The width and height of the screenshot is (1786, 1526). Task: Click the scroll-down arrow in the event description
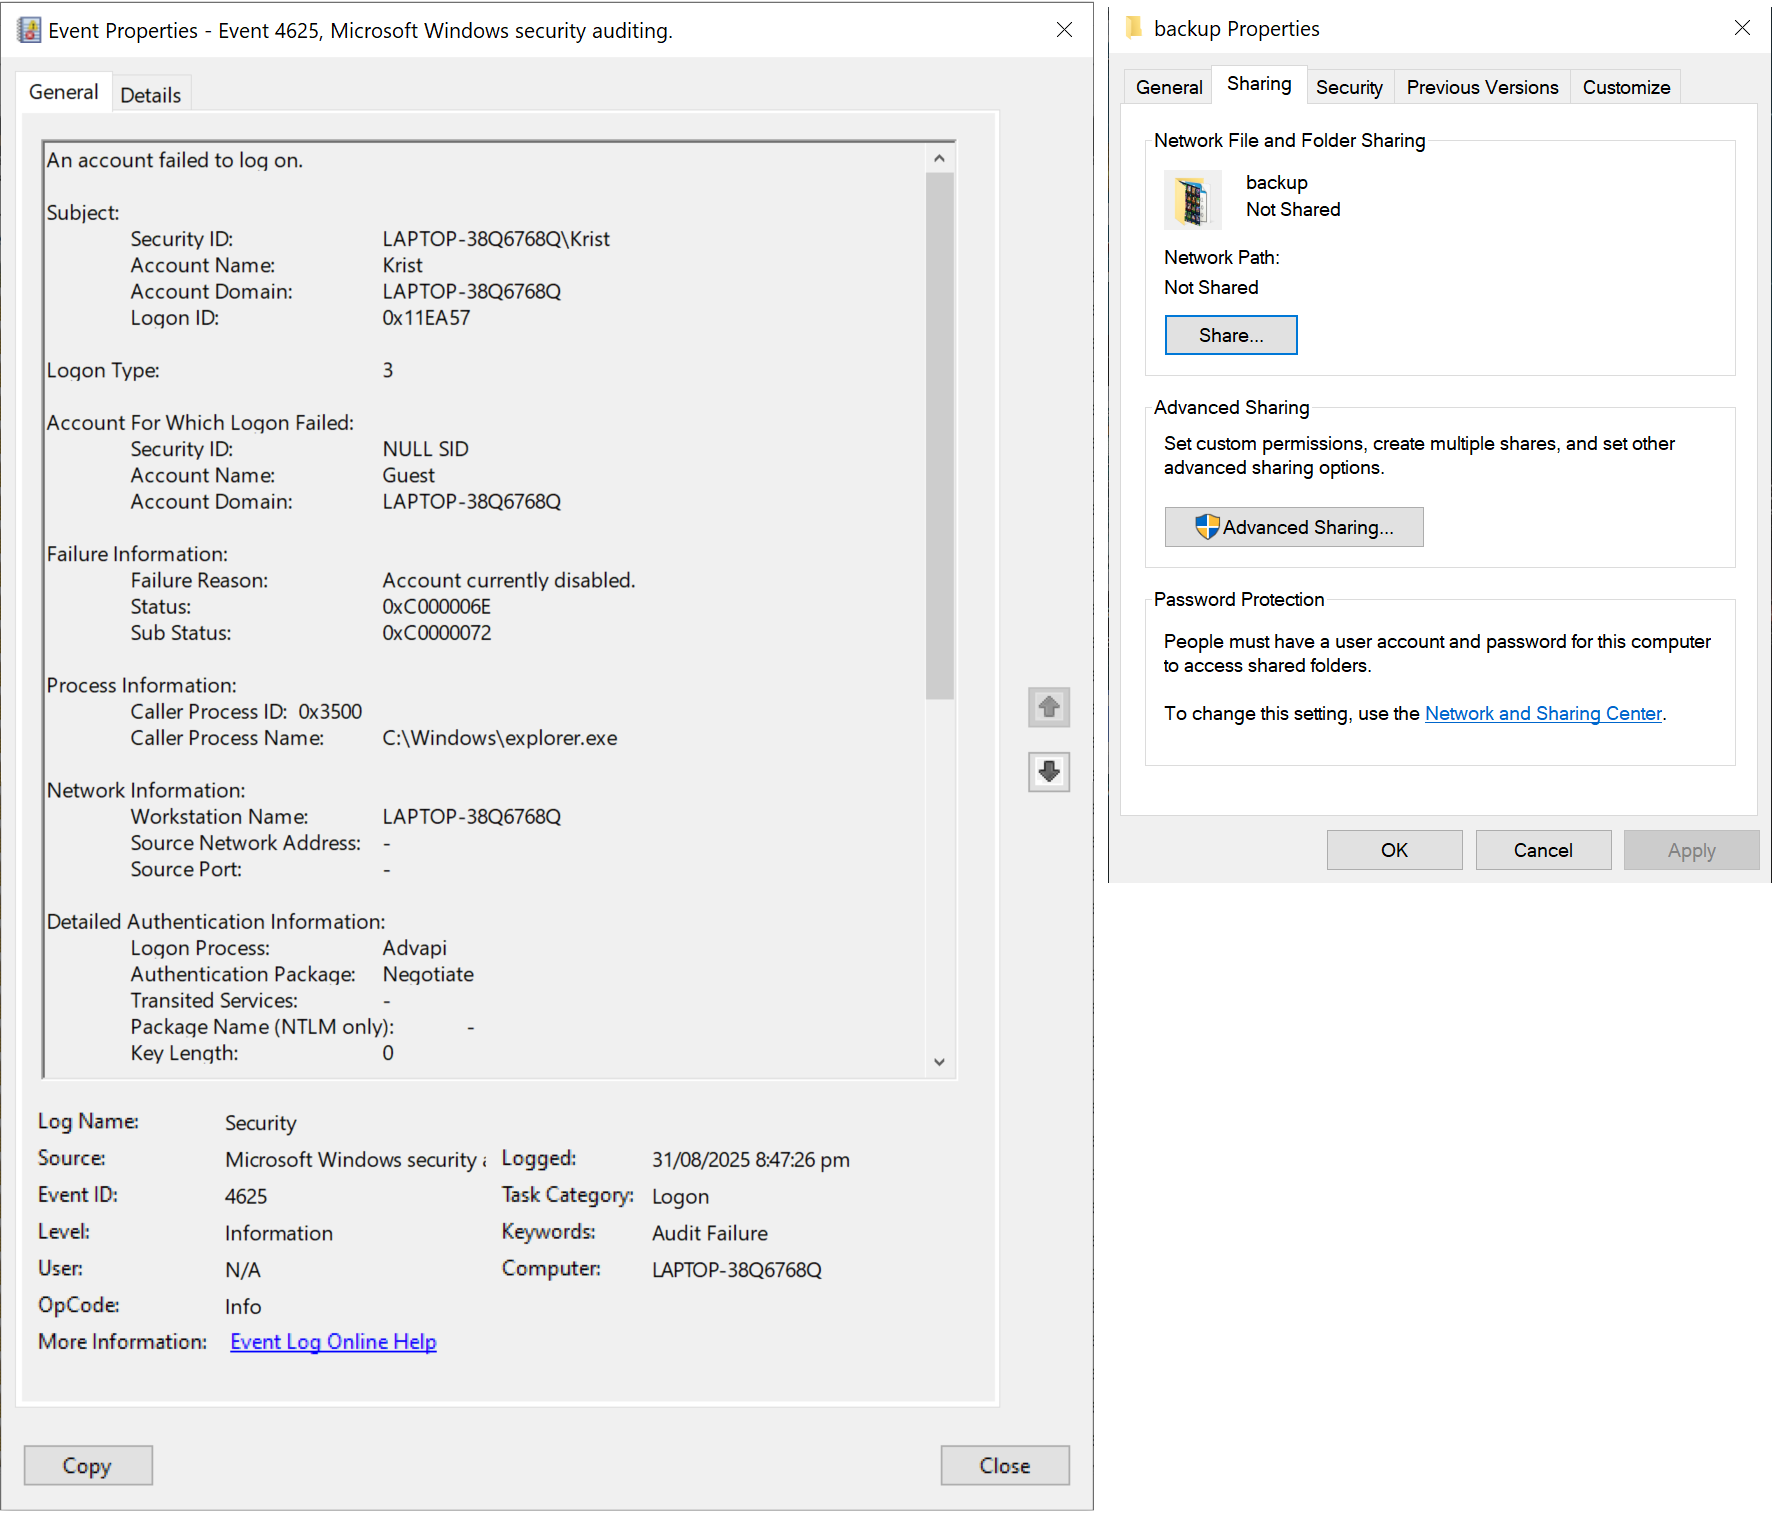point(938,1062)
